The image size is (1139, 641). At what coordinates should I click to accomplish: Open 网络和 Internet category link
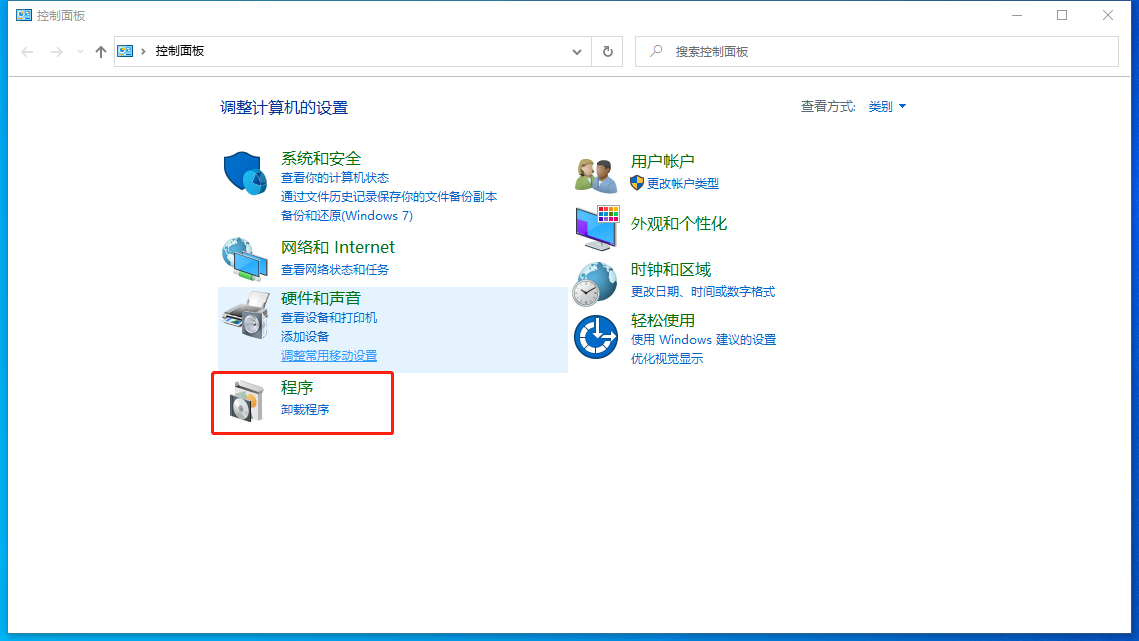coord(338,248)
